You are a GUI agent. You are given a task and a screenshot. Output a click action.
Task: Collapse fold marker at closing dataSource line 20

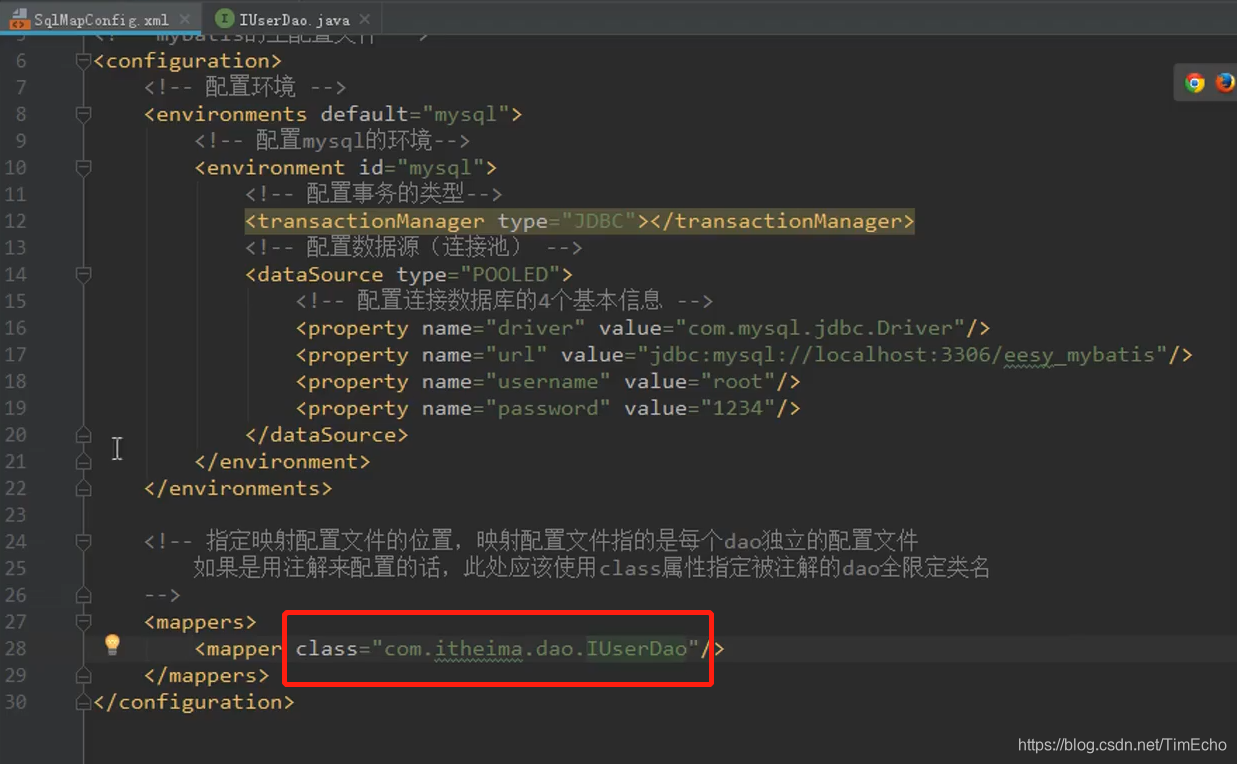(x=83, y=435)
